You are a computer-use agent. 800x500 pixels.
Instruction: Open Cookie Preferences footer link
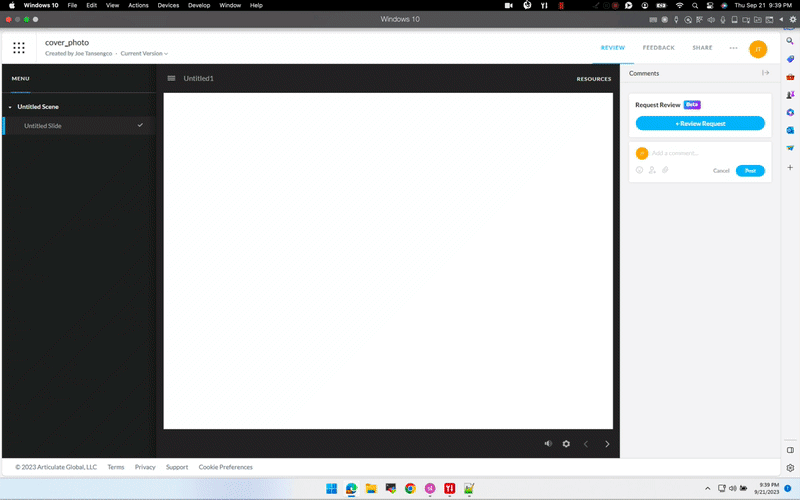(226, 467)
